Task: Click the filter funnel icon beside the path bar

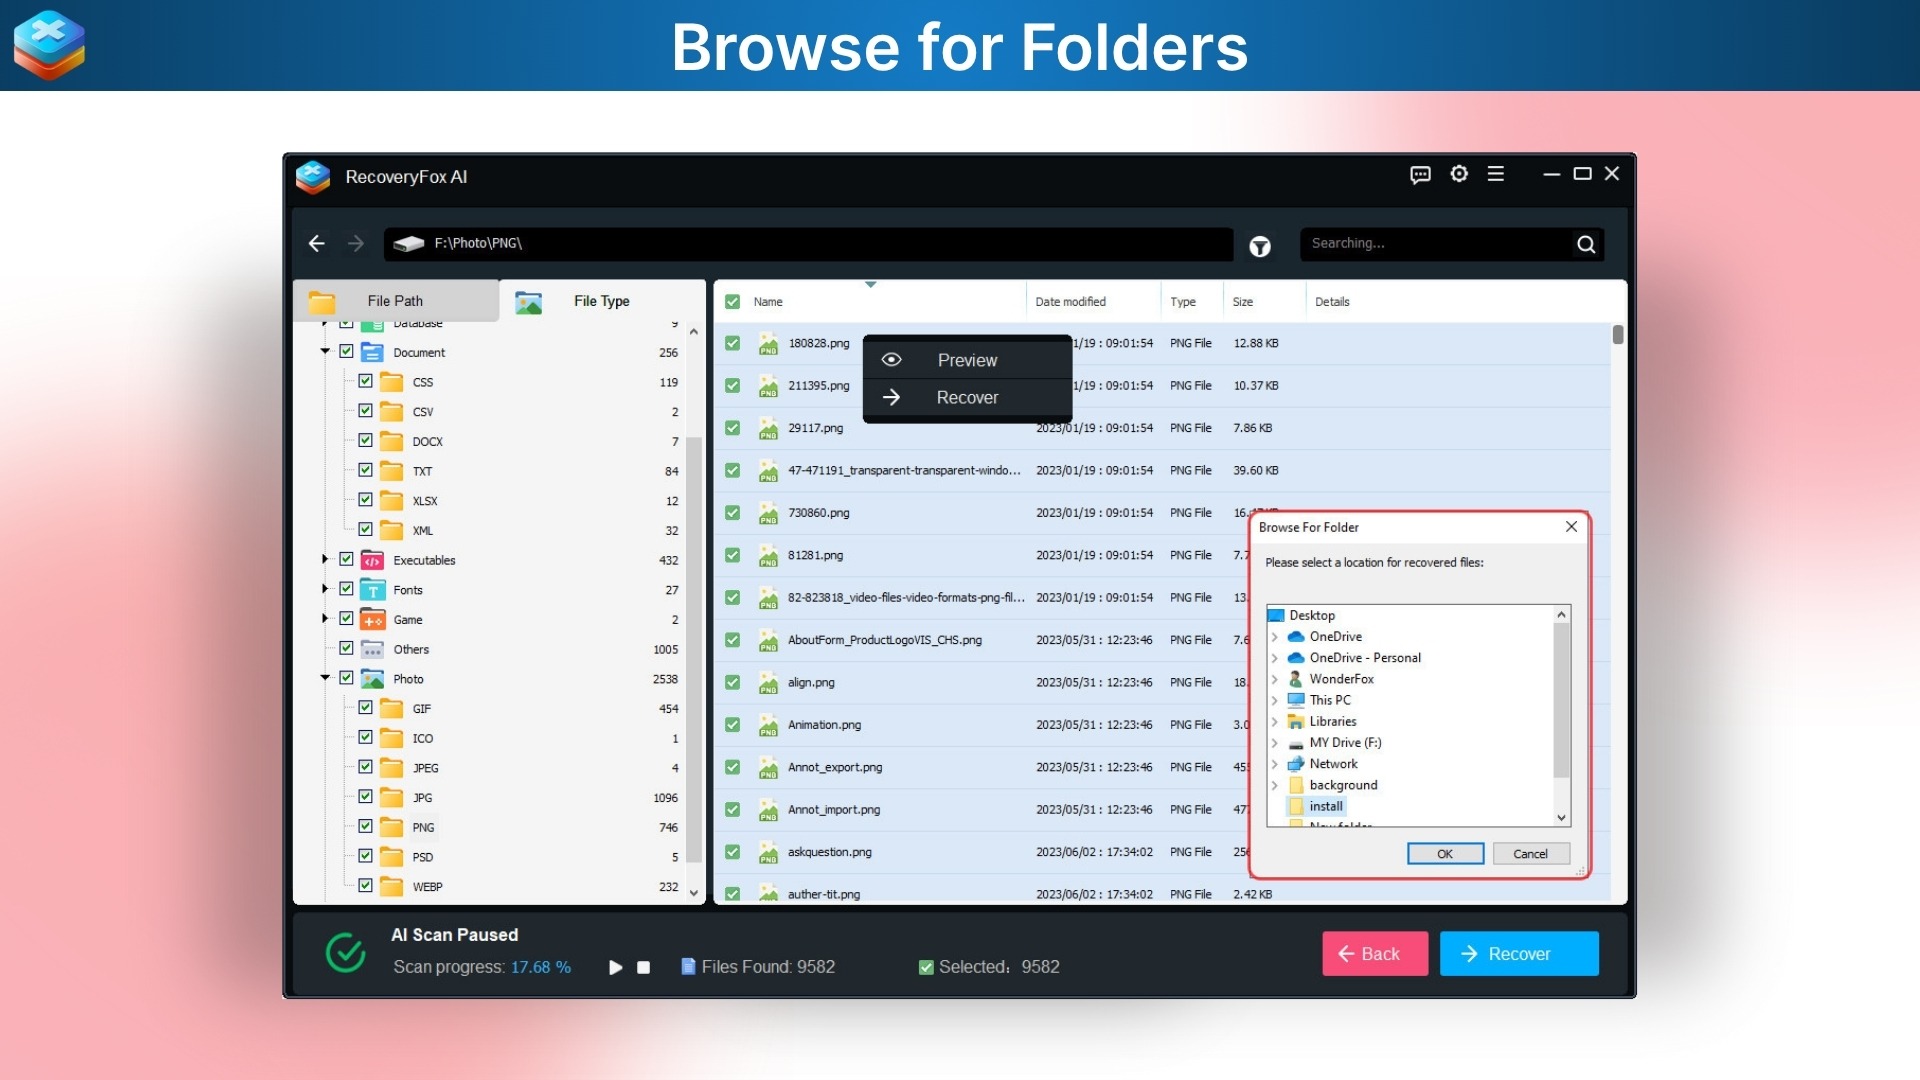Action: (x=1259, y=245)
